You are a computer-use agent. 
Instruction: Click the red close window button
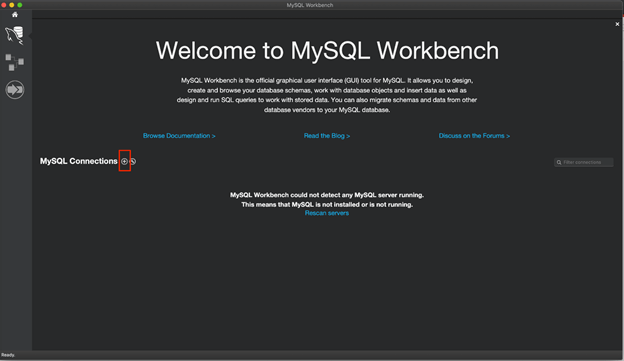[4, 5]
